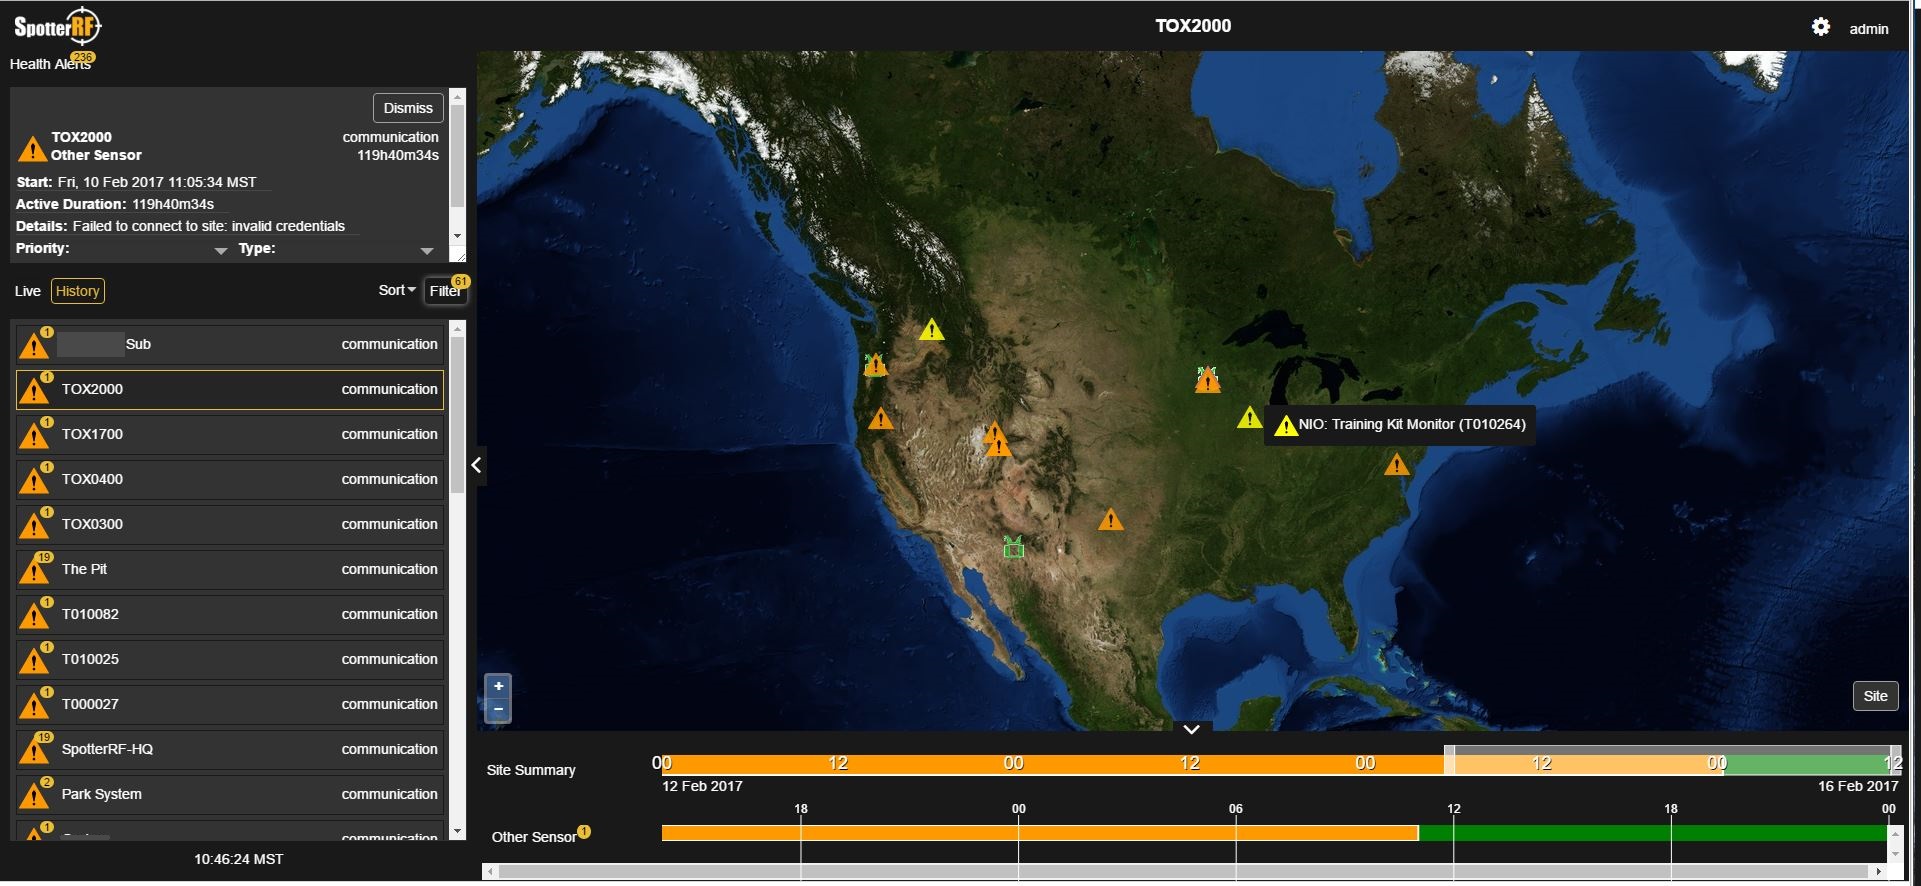Click the warning icon beside SpotterRF-HQ
Image resolution: width=1921 pixels, height=886 pixels.
(34, 750)
